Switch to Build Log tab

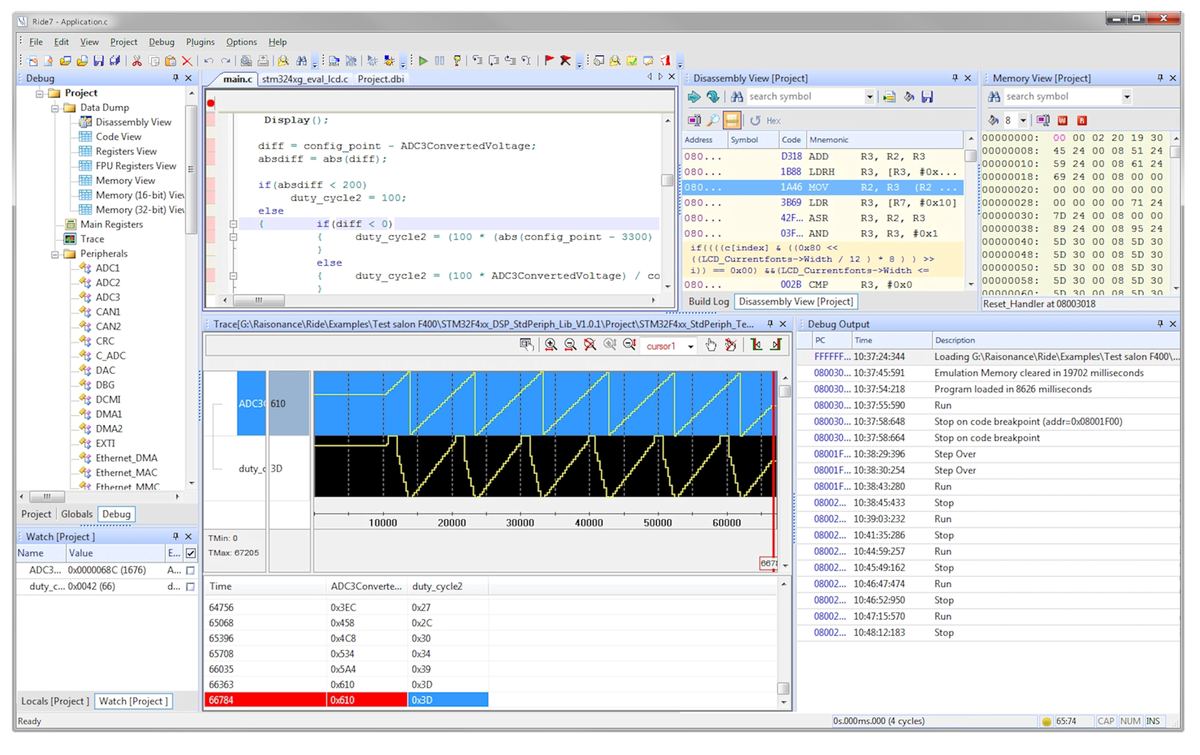coord(709,301)
